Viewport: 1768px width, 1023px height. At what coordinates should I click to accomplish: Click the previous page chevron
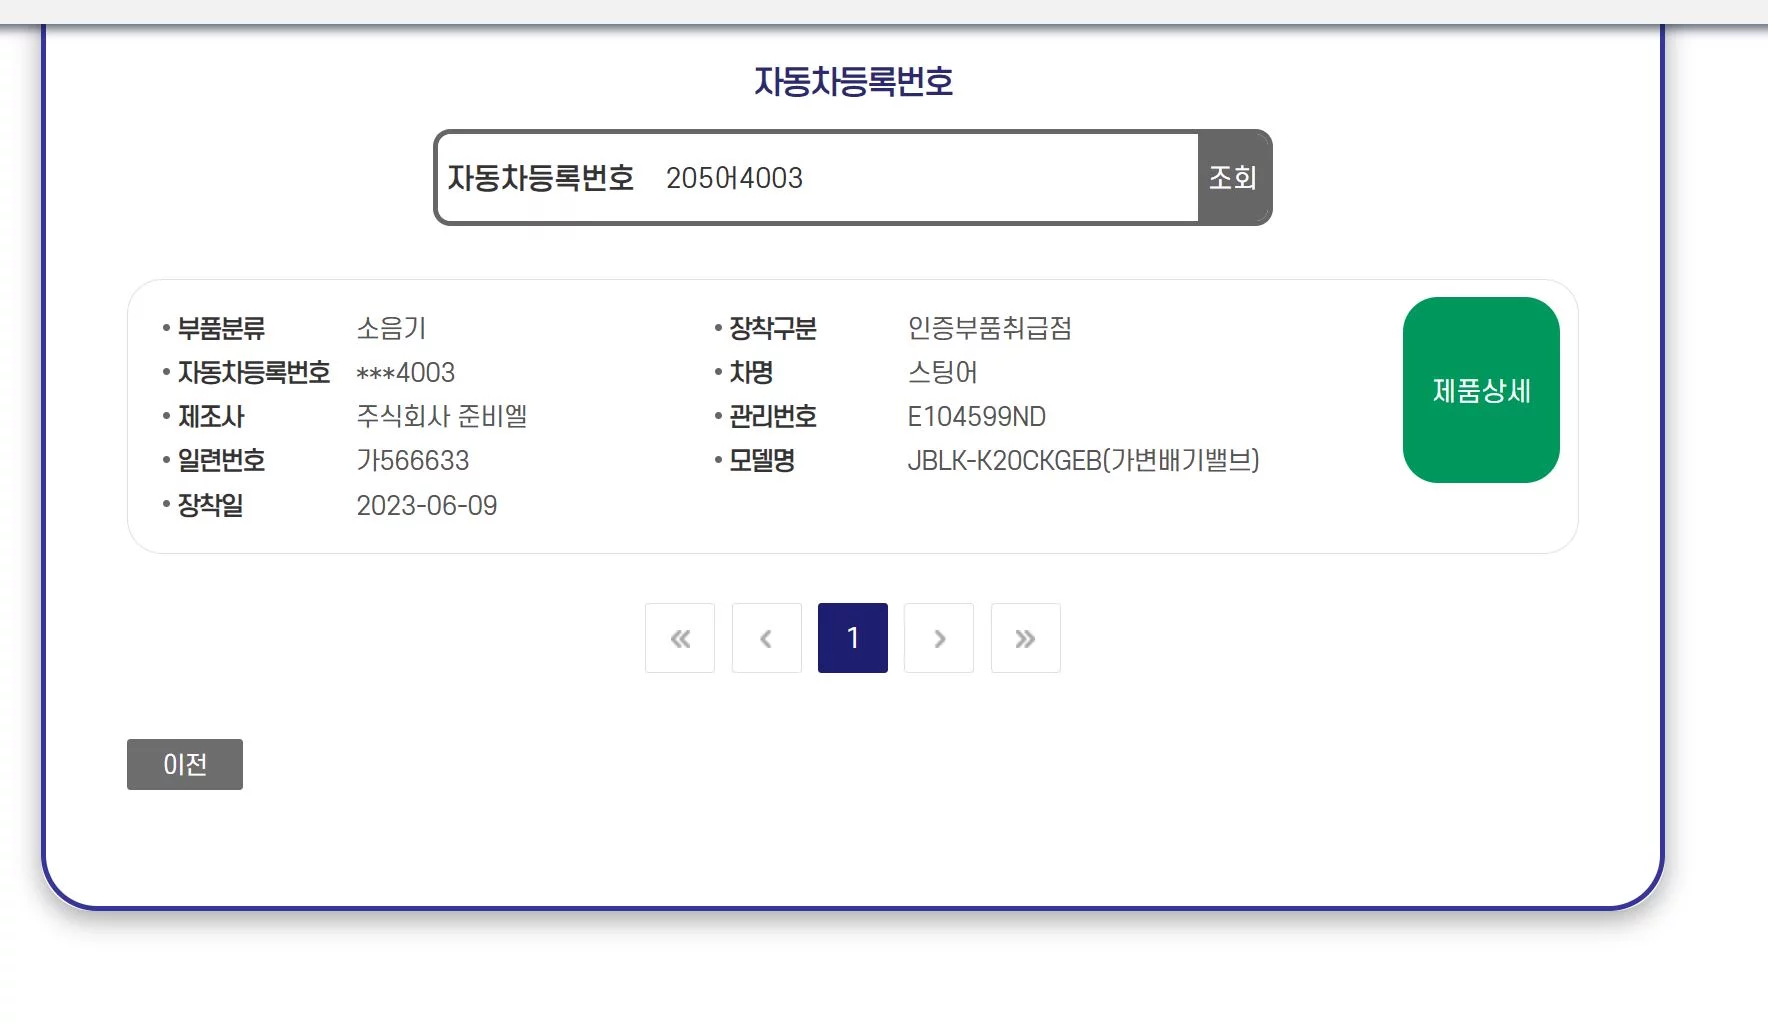(766, 638)
